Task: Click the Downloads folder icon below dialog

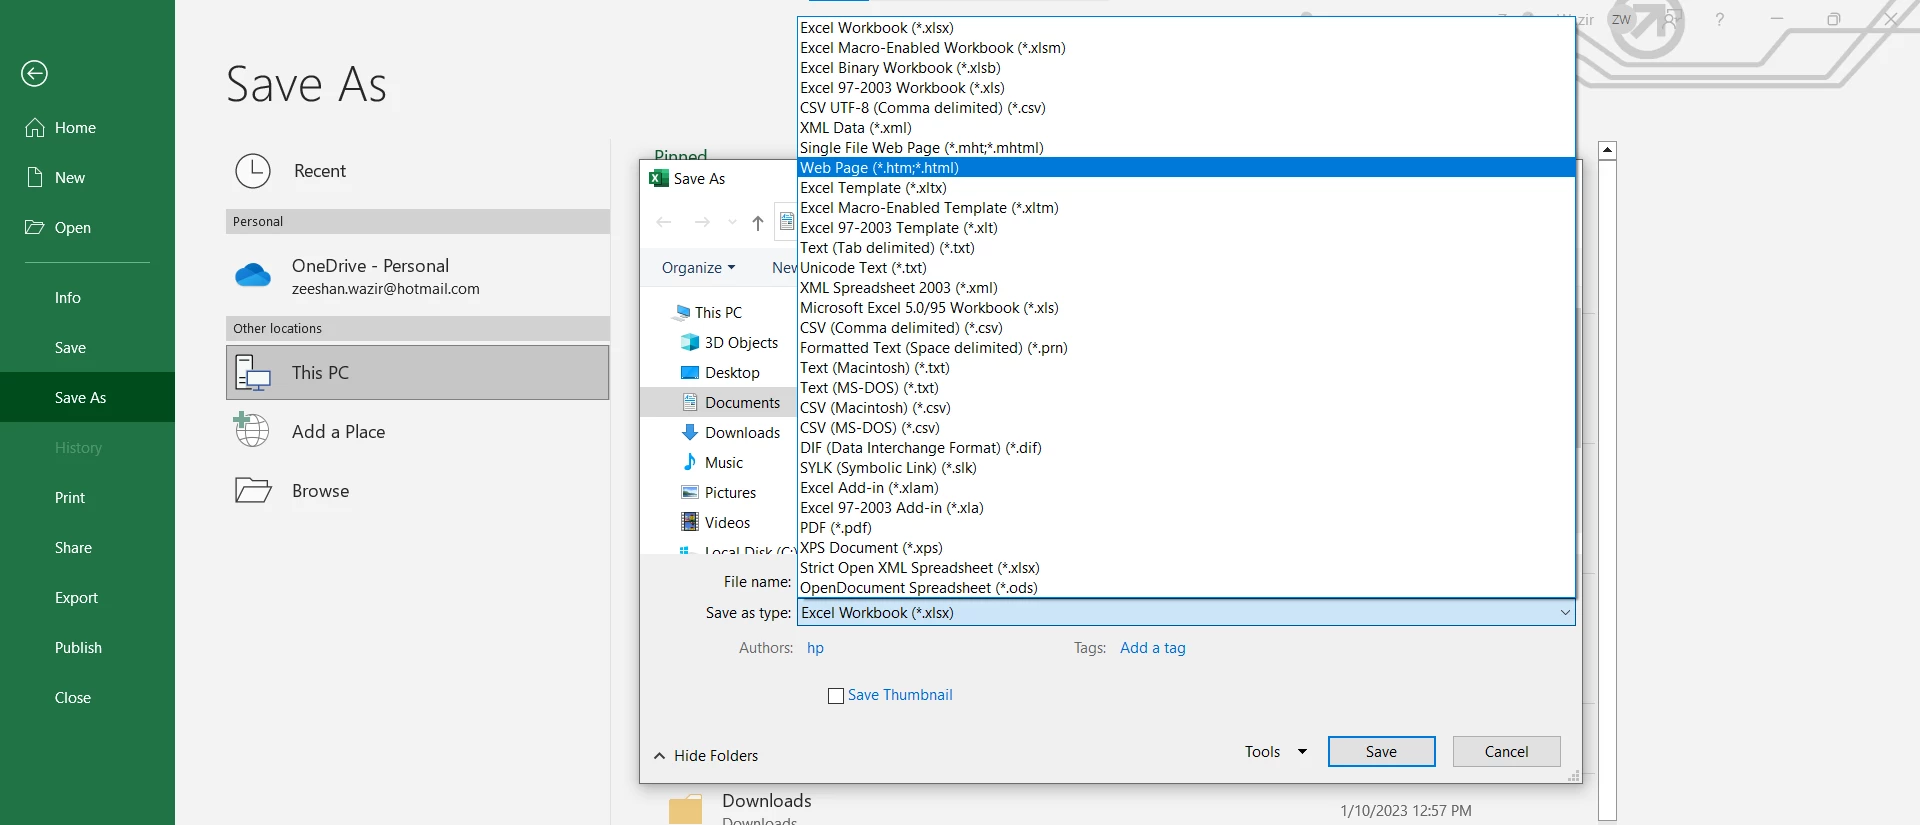Action: pyautogui.click(x=685, y=808)
